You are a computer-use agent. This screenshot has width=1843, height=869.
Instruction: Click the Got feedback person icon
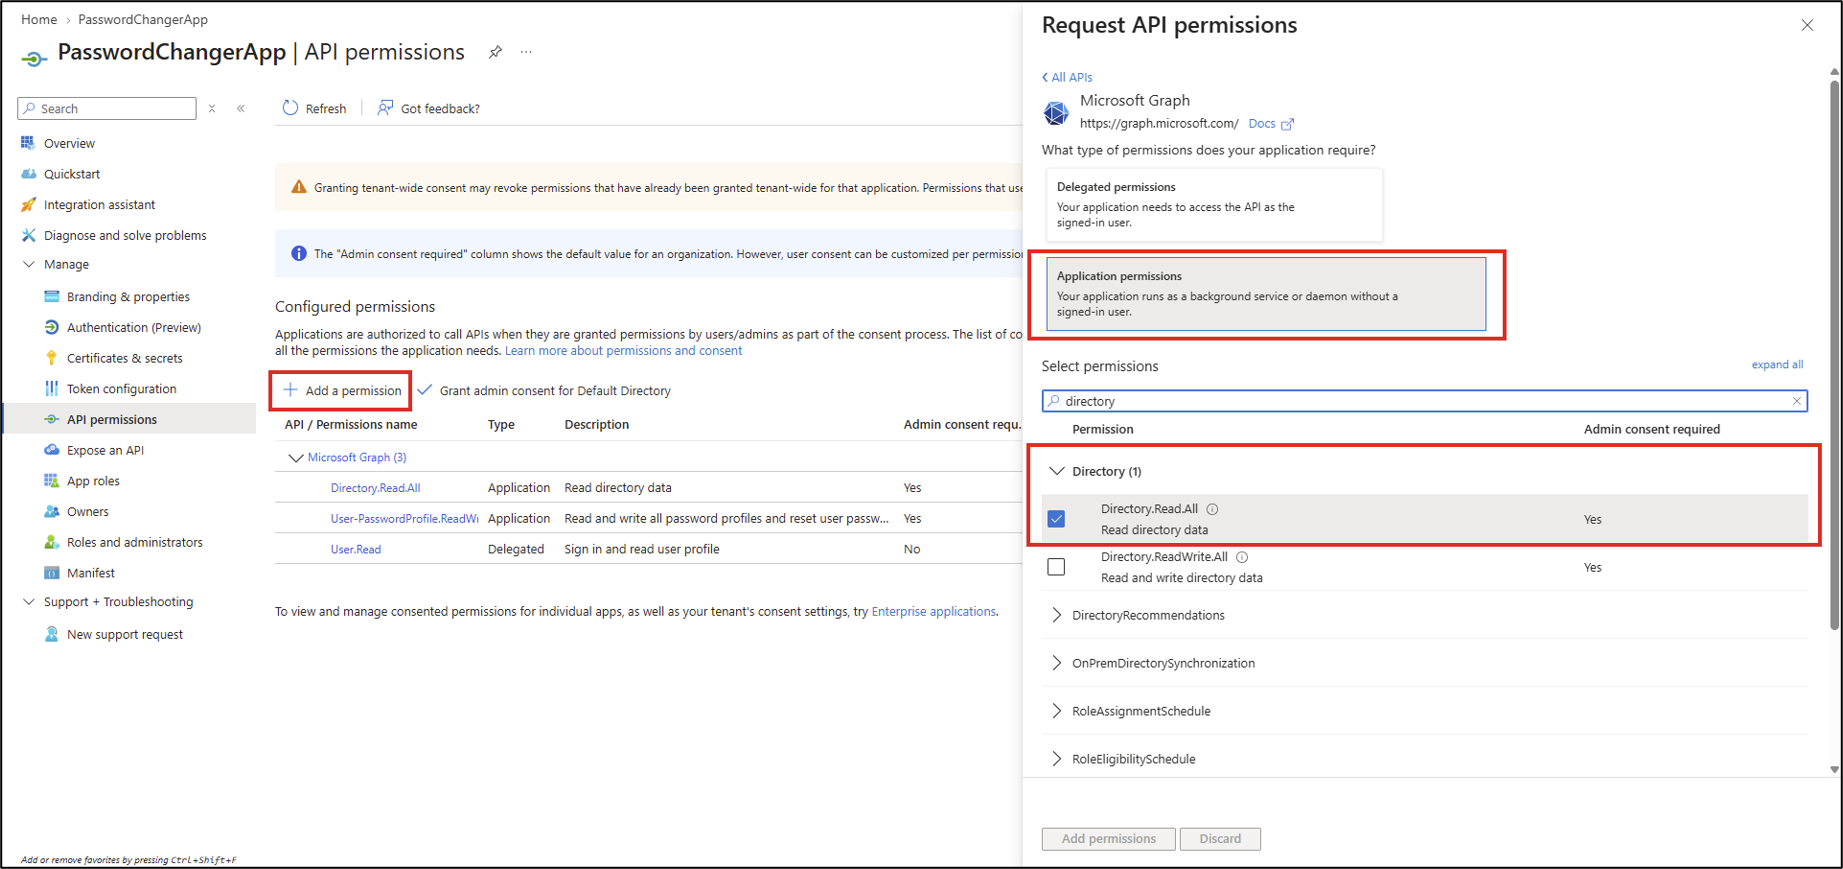pyautogui.click(x=385, y=108)
